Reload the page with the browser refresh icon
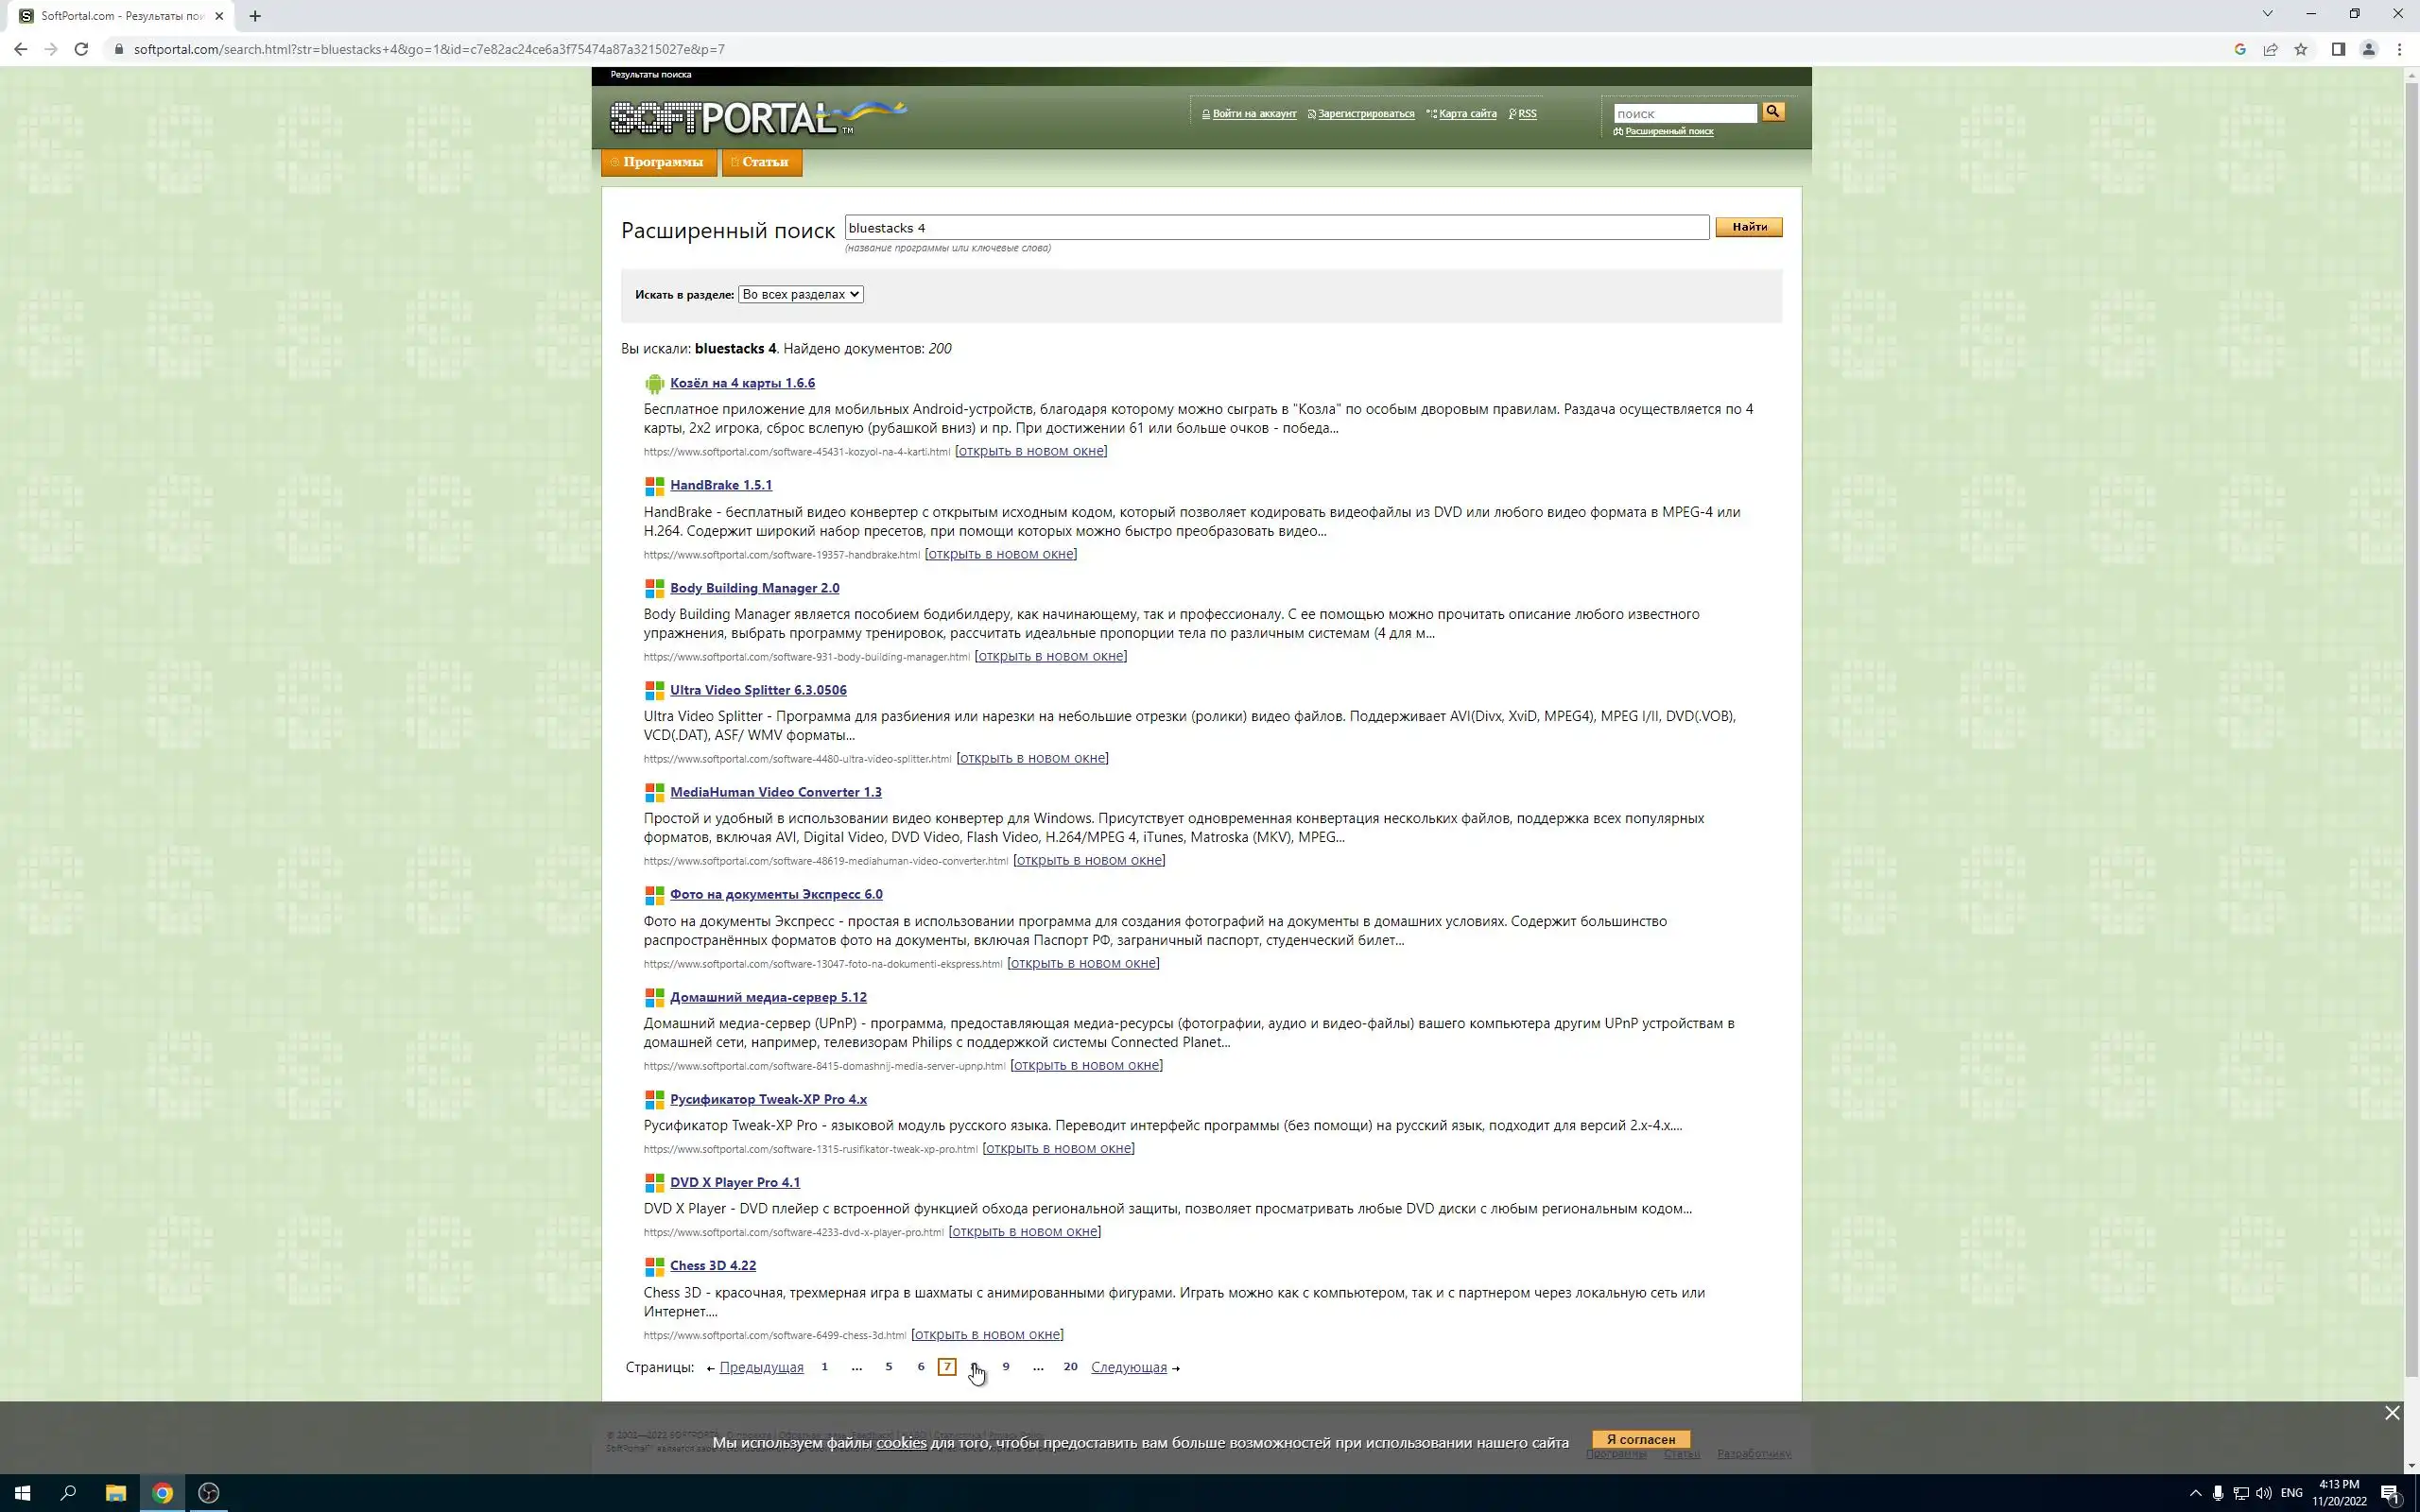The height and width of the screenshot is (1512, 2420). (81, 49)
